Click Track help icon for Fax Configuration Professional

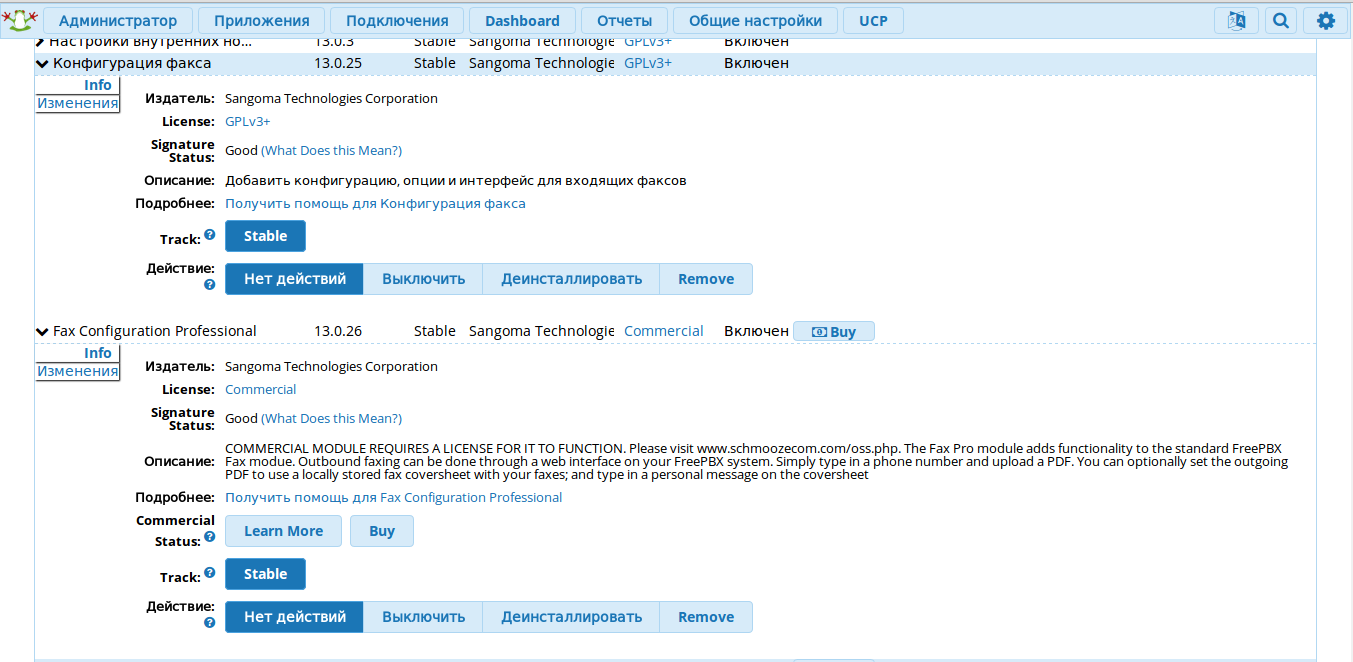point(210,573)
